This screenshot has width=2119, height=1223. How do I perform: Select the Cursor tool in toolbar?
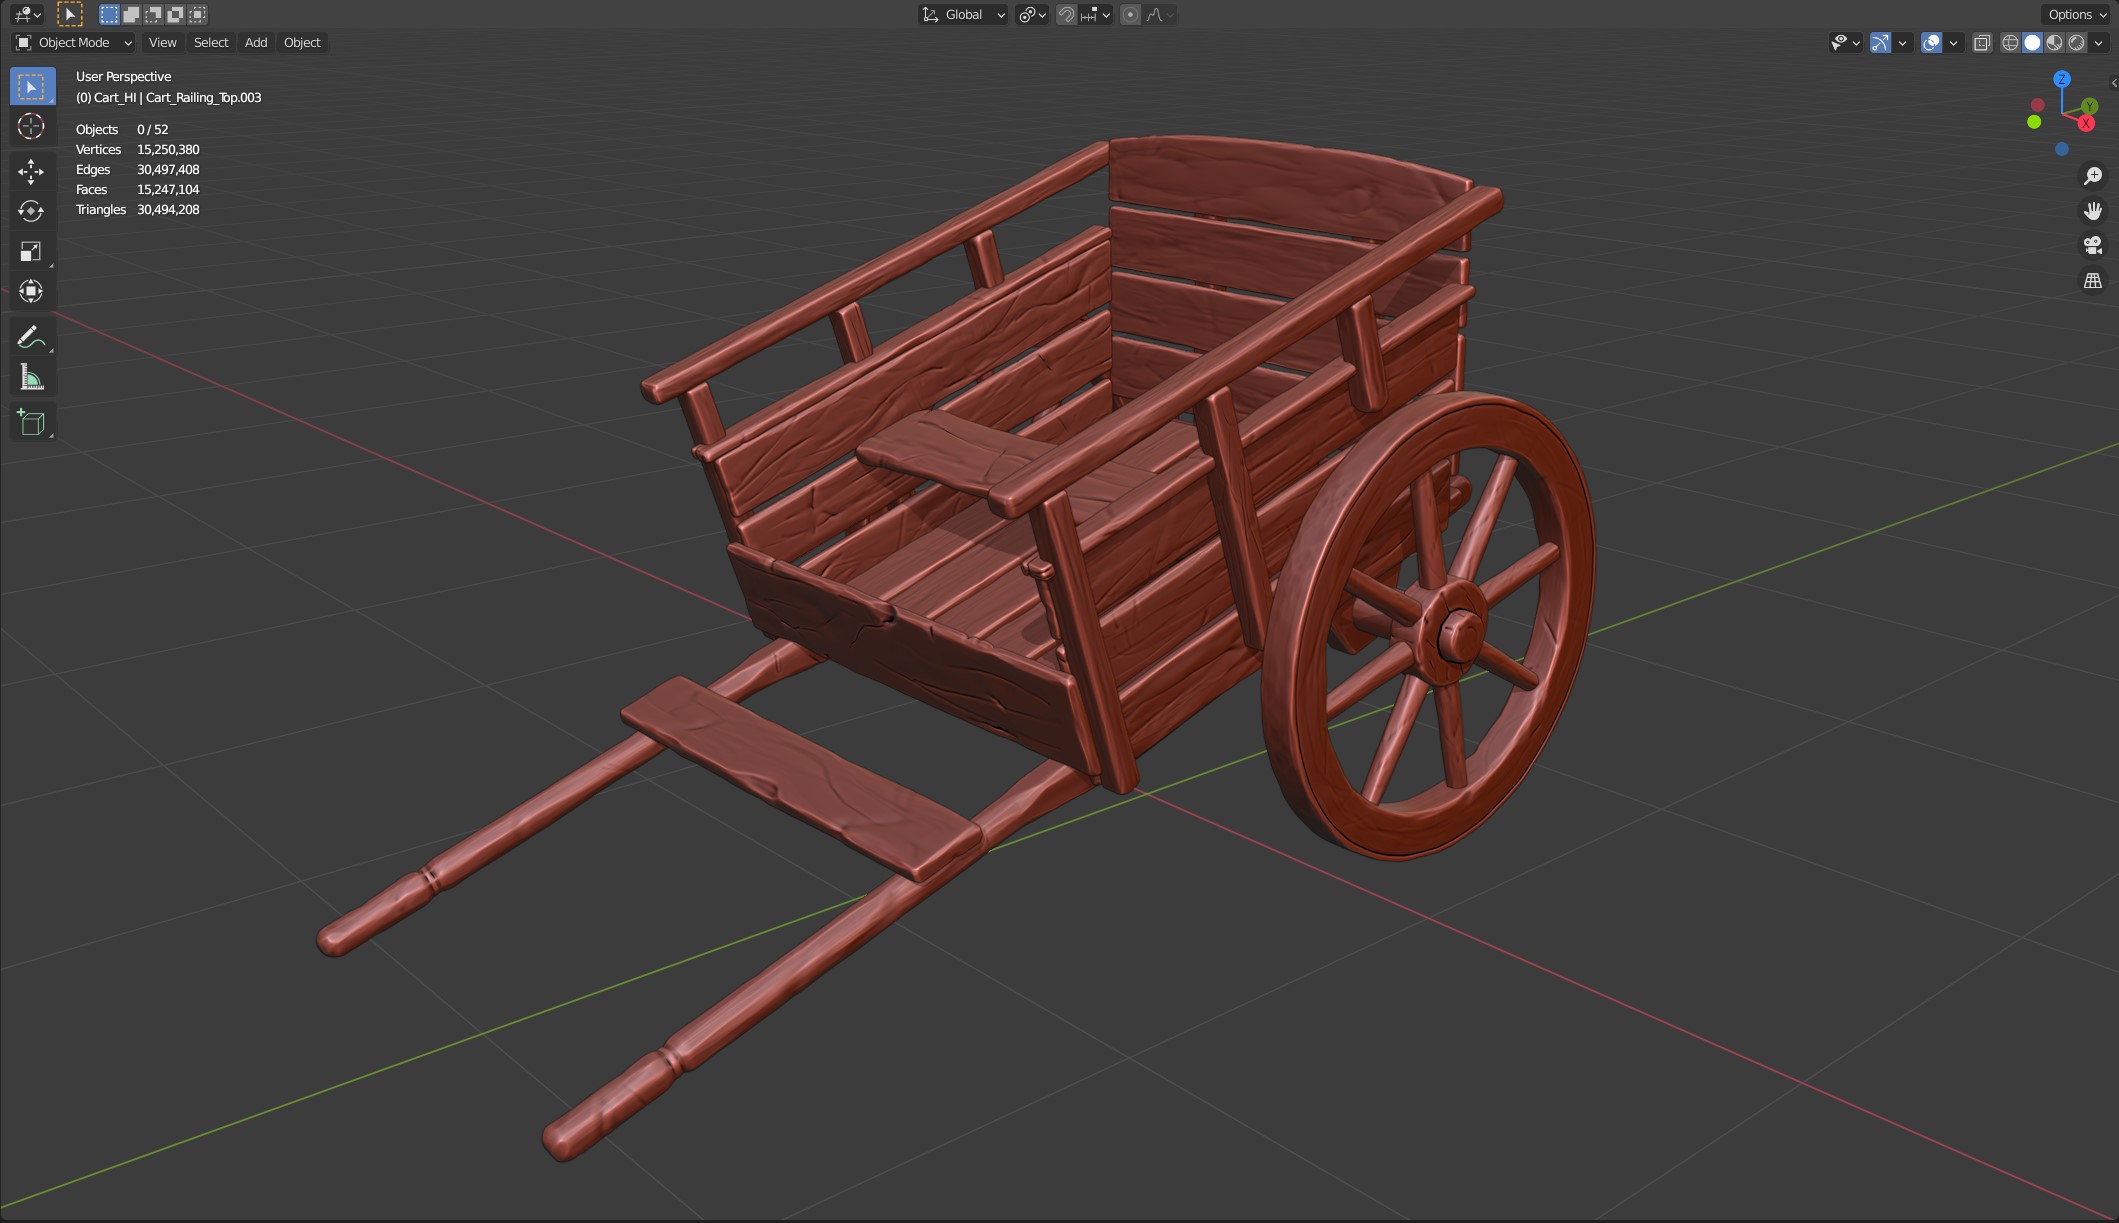click(x=31, y=126)
